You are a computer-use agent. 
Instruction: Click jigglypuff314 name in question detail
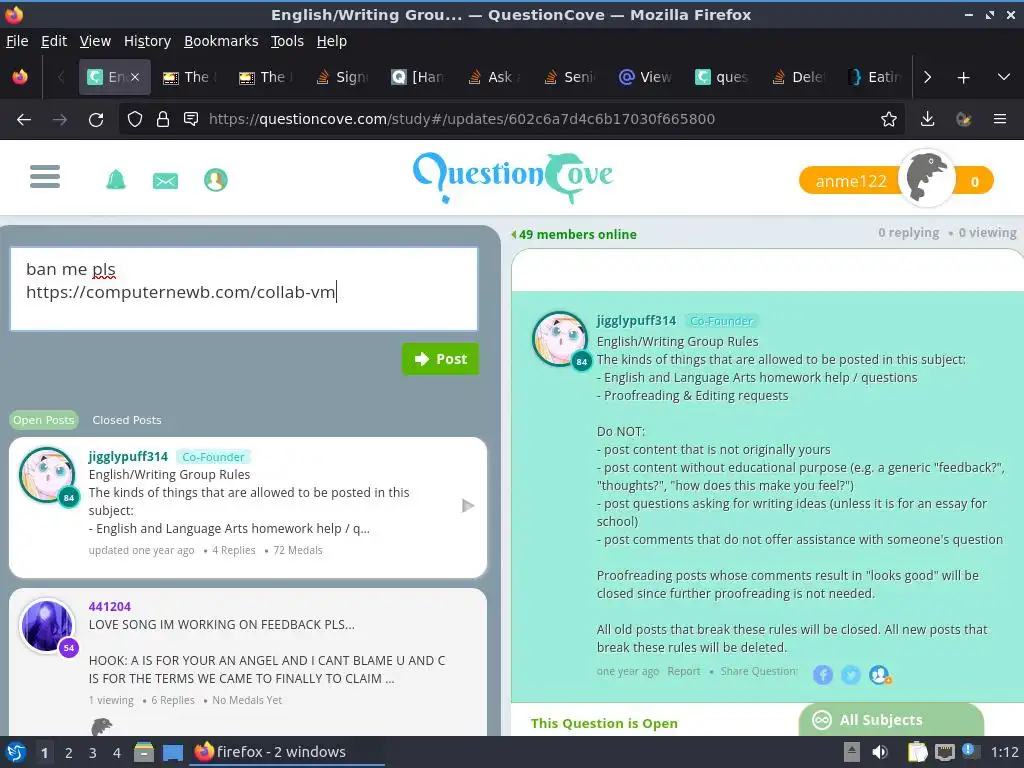pos(636,321)
